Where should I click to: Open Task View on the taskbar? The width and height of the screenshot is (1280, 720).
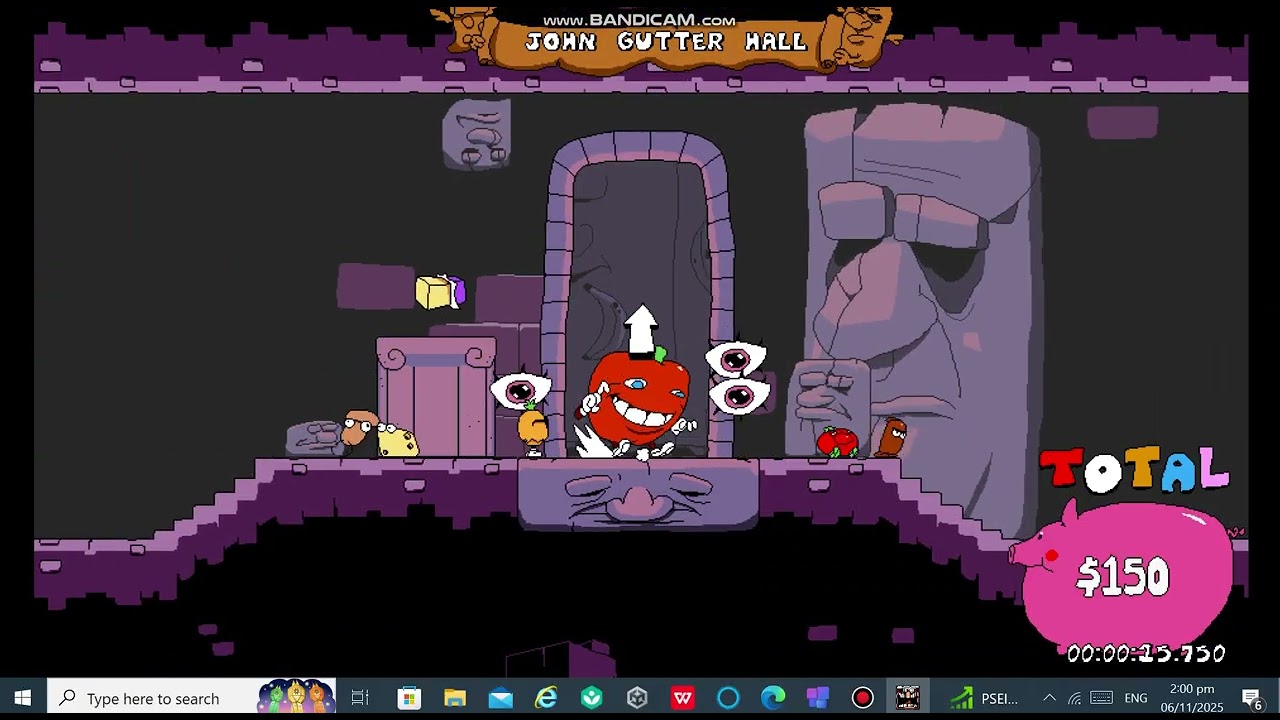360,698
